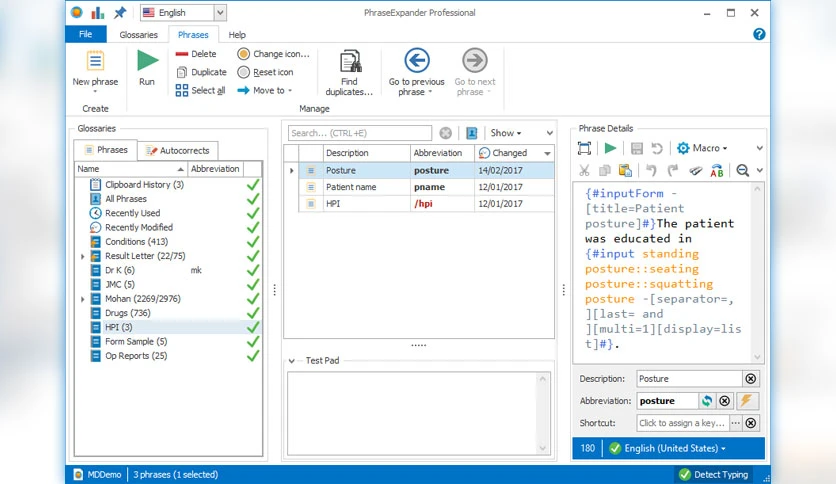Select the HPI phrase row with /hpi
This screenshot has width=836, height=484.
tap(426, 204)
